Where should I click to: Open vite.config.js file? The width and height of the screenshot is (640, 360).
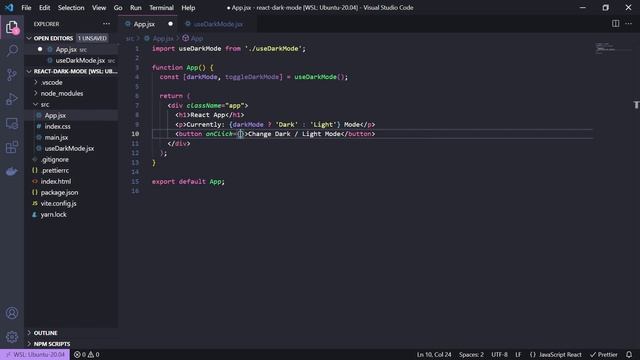[x=58, y=204]
